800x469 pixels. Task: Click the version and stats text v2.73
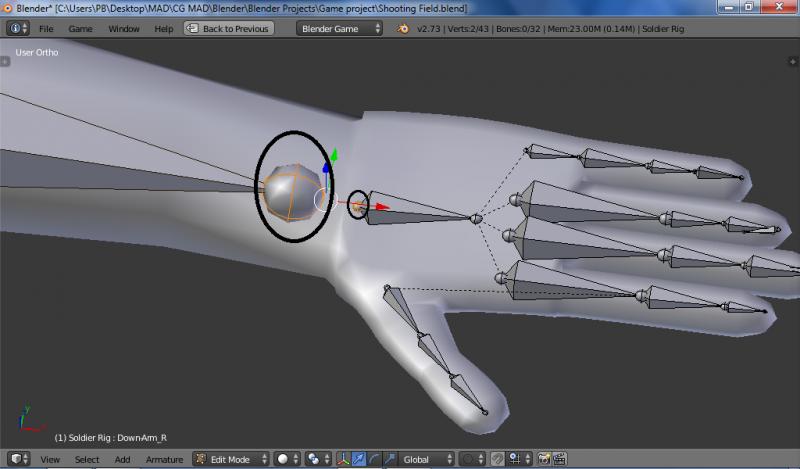[x=551, y=29]
